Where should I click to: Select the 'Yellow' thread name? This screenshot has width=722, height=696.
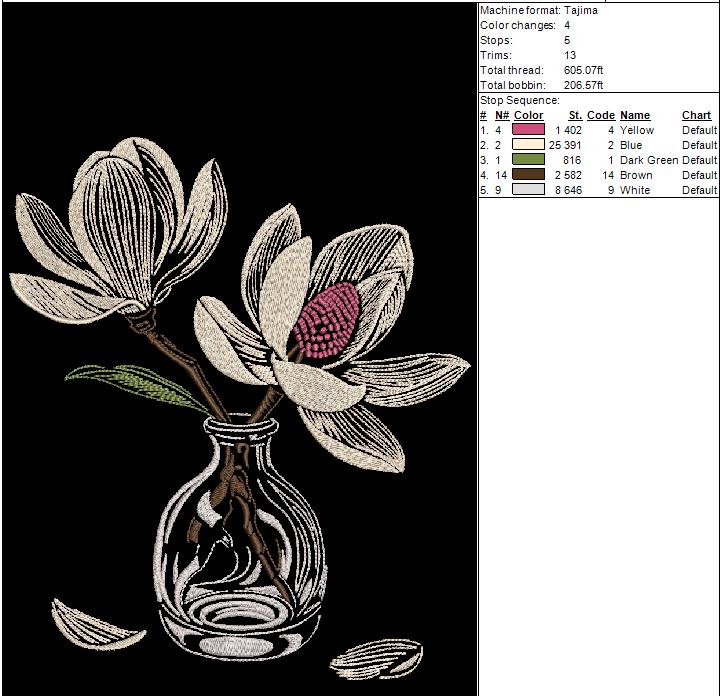point(637,130)
